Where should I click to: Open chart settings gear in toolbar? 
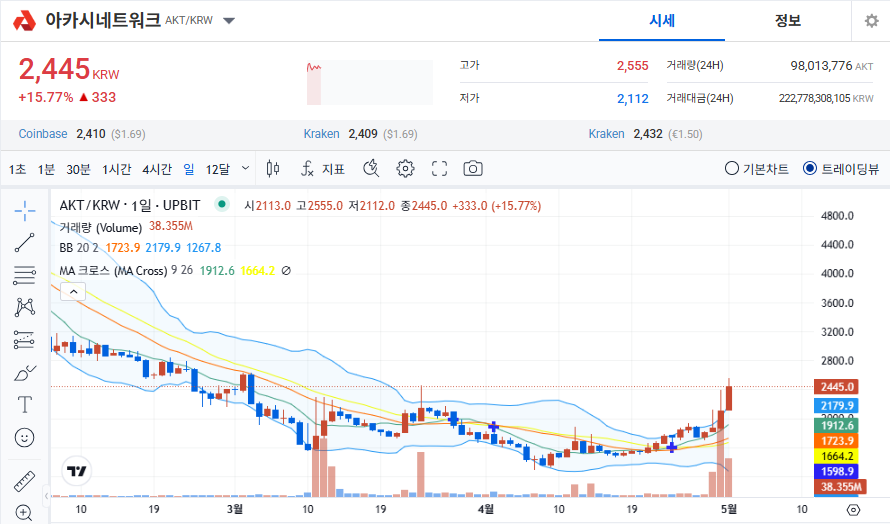[405, 169]
